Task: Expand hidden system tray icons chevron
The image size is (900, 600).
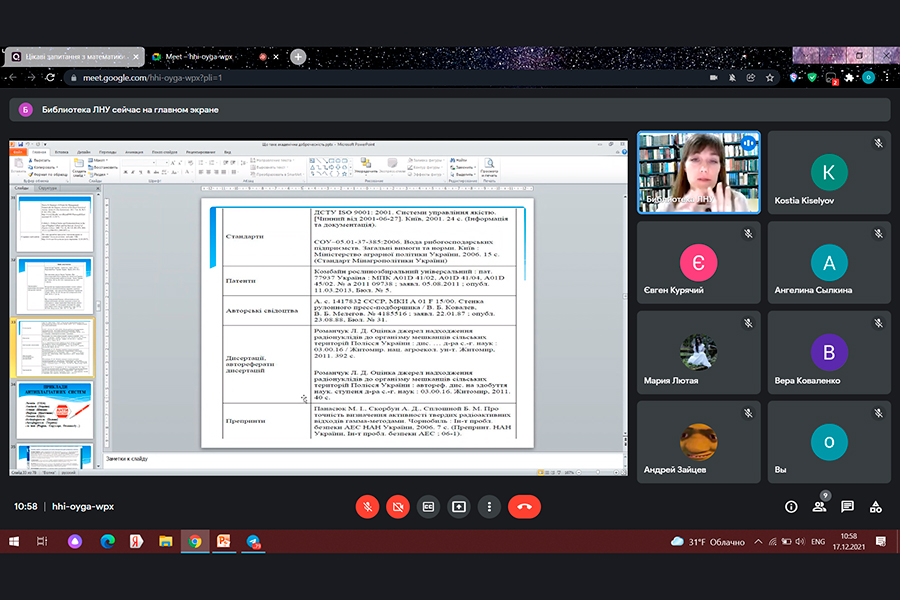Action: tap(758, 541)
